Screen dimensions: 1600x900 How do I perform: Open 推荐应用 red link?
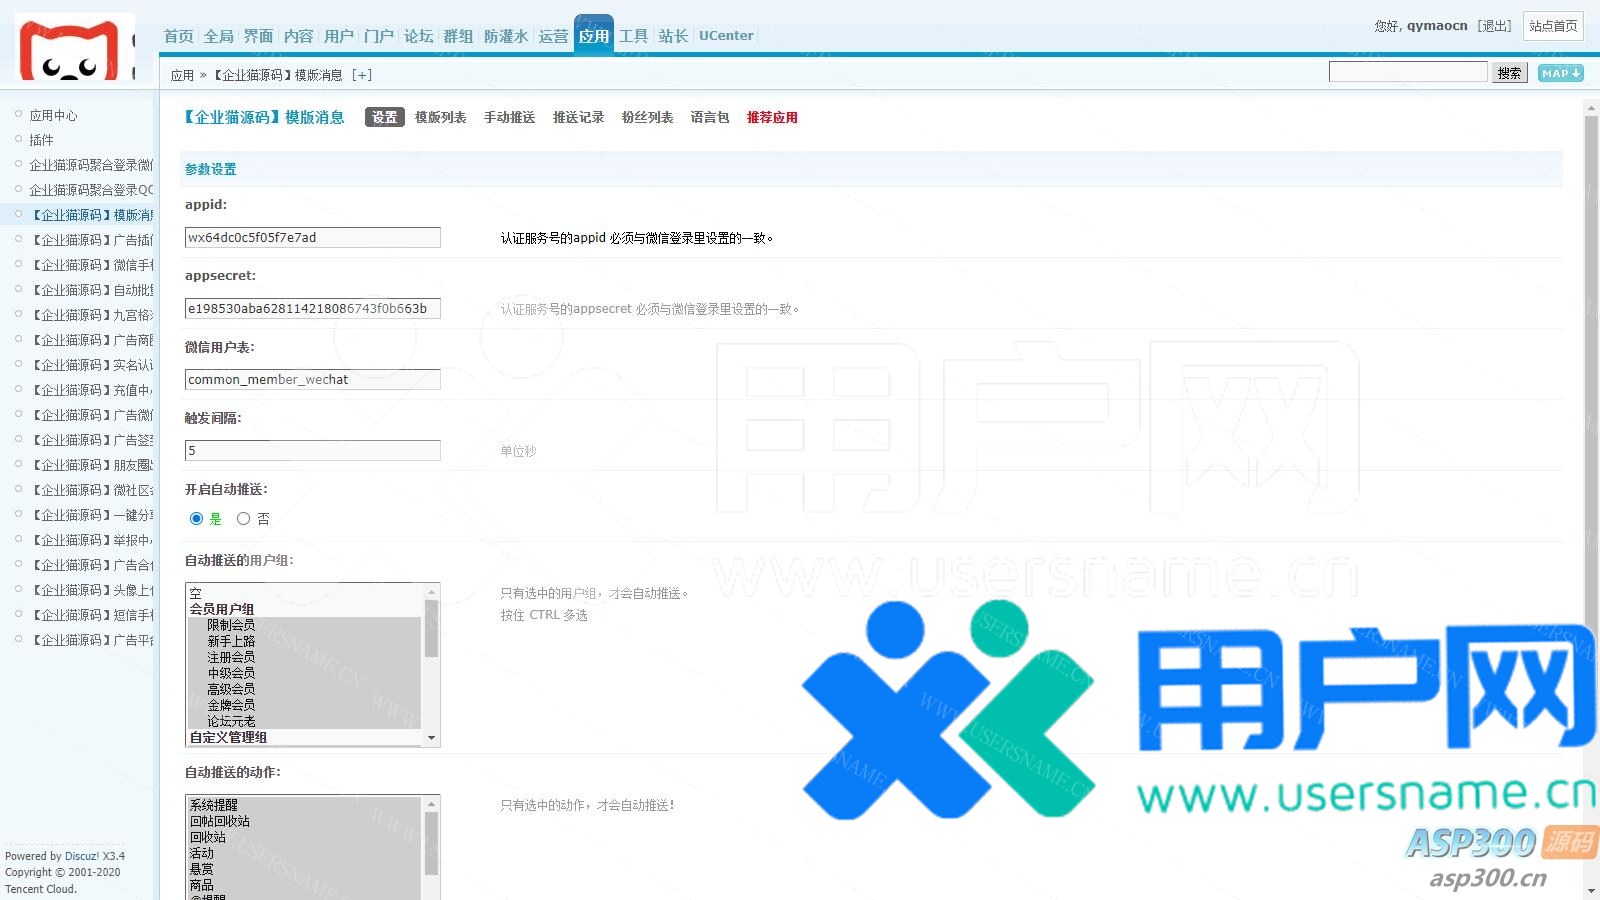pyautogui.click(x=772, y=118)
